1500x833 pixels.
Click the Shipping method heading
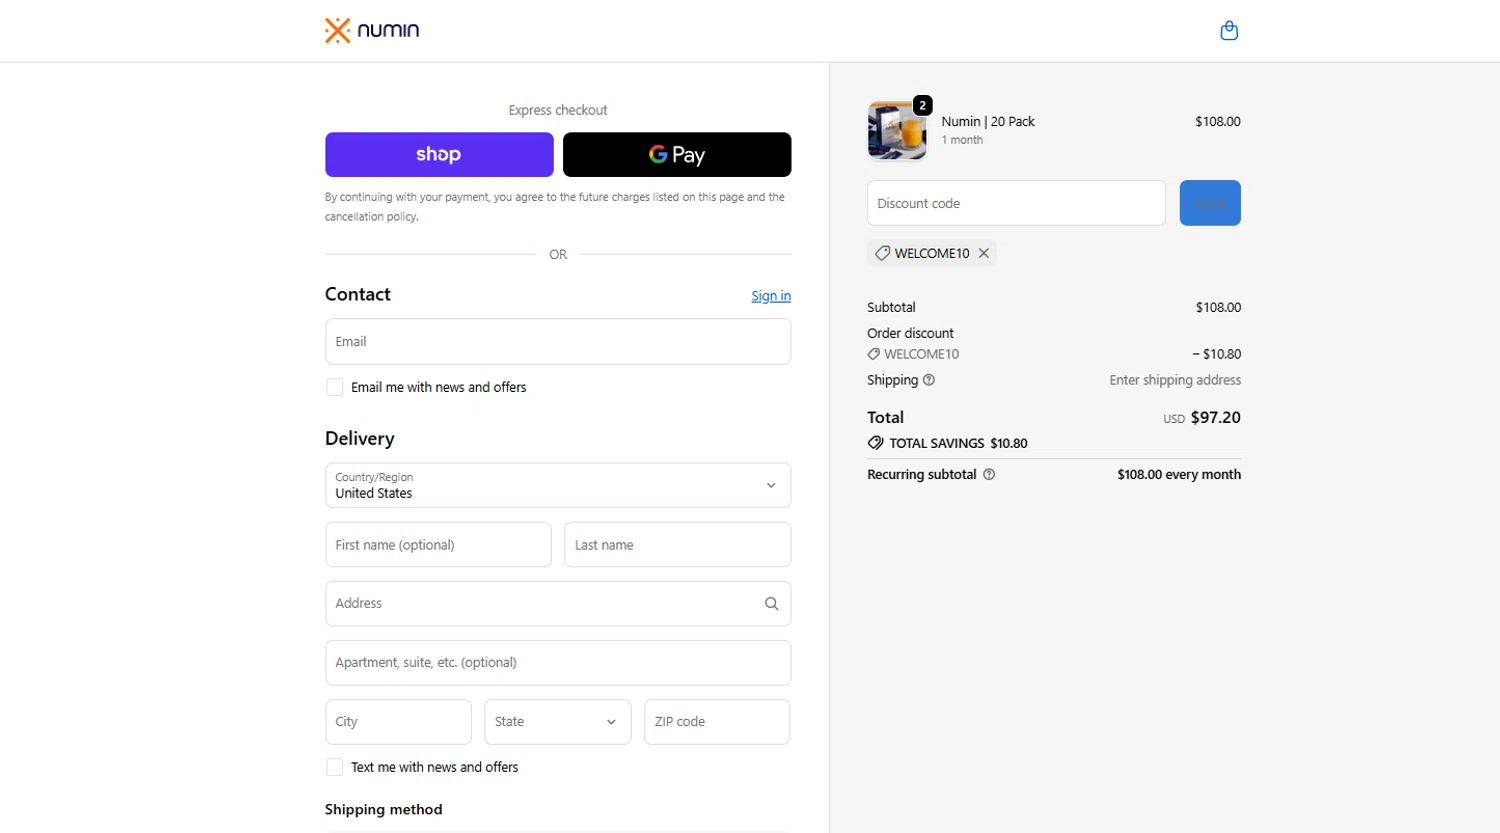point(383,810)
